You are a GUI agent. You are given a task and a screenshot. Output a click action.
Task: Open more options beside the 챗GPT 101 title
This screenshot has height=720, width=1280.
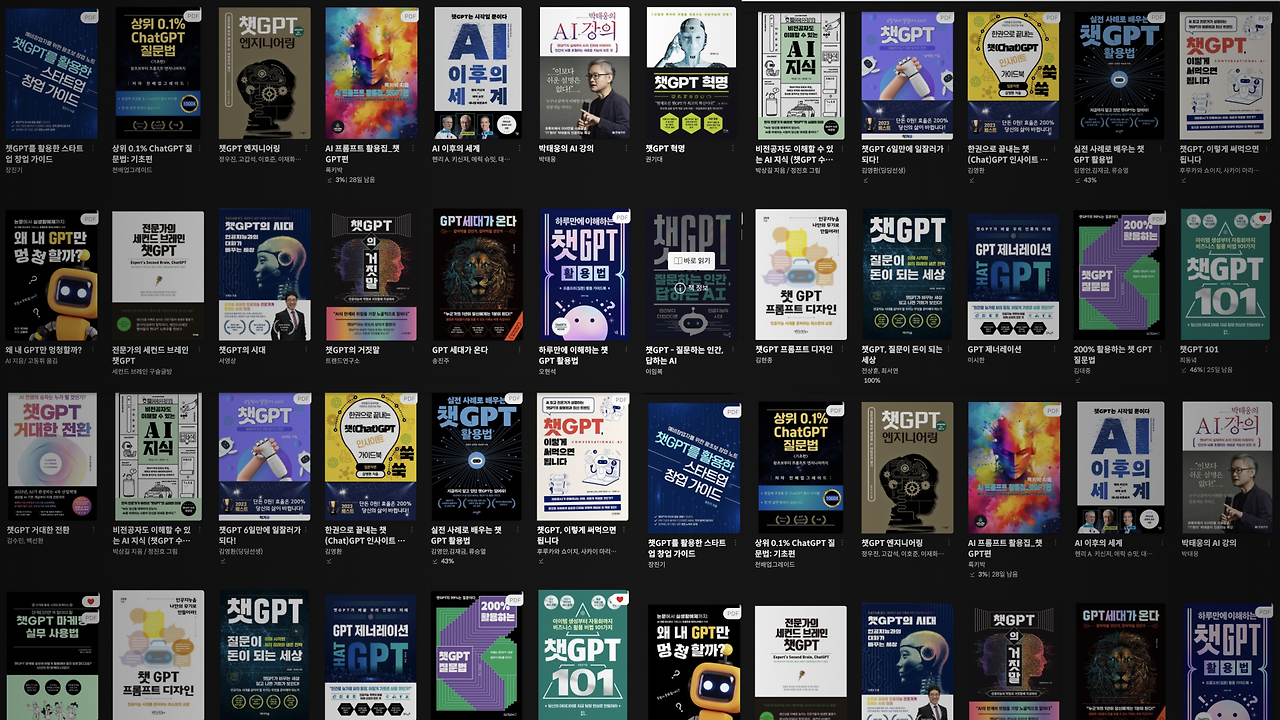(x=1268, y=350)
